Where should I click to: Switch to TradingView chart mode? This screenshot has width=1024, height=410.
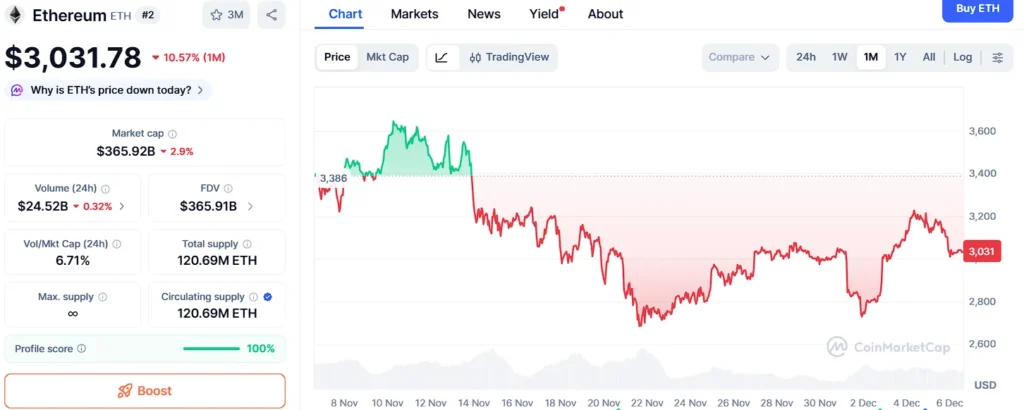coord(510,57)
